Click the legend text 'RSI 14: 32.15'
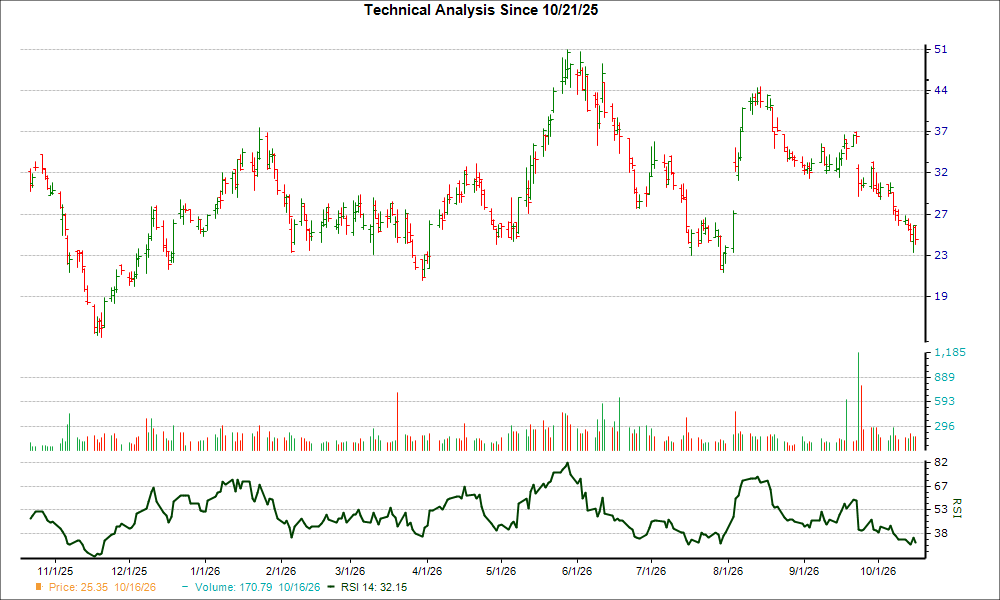 click(x=374, y=587)
